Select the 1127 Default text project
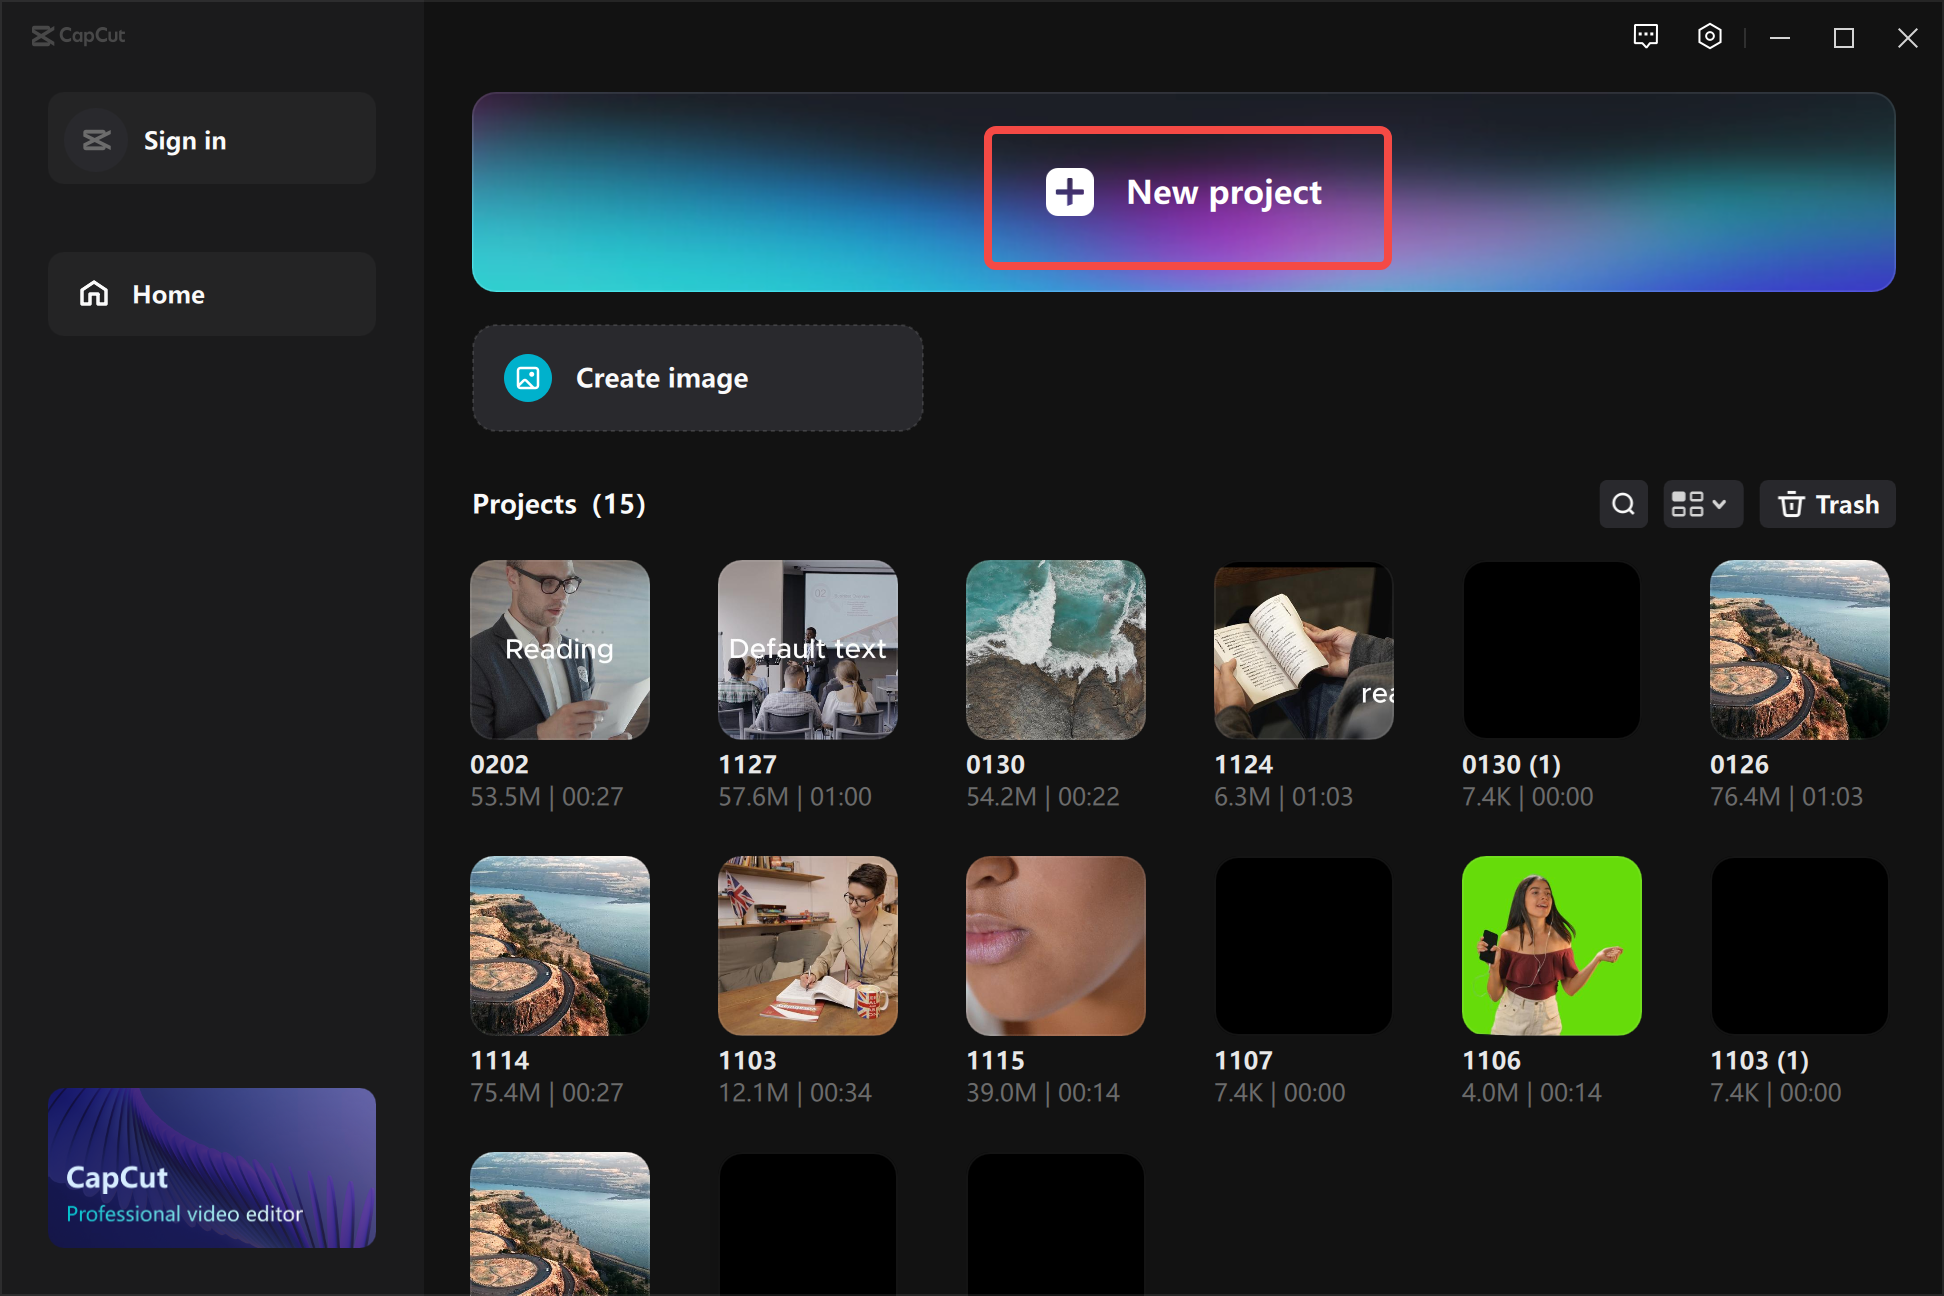The width and height of the screenshot is (1944, 1296). pos(807,650)
